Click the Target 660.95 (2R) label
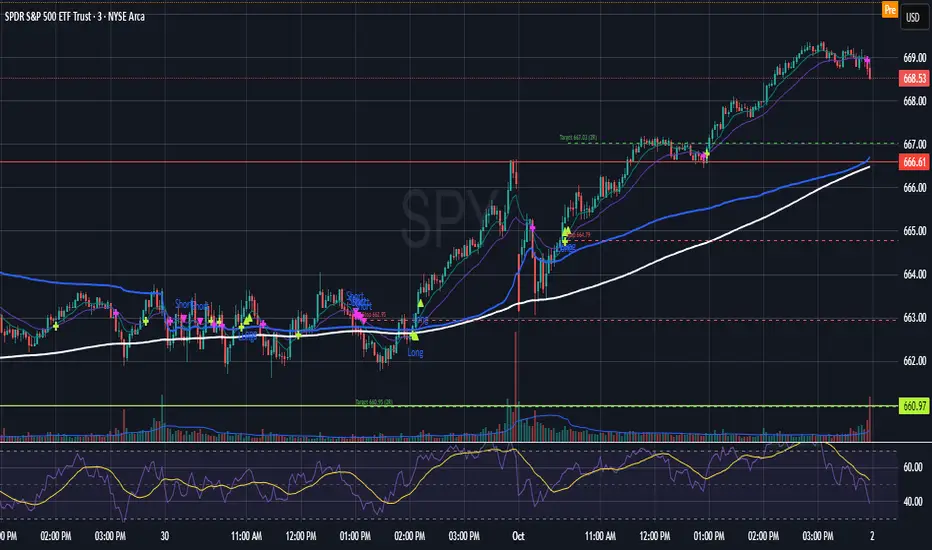The width and height of the screenshot is (932, 550). 374,402
